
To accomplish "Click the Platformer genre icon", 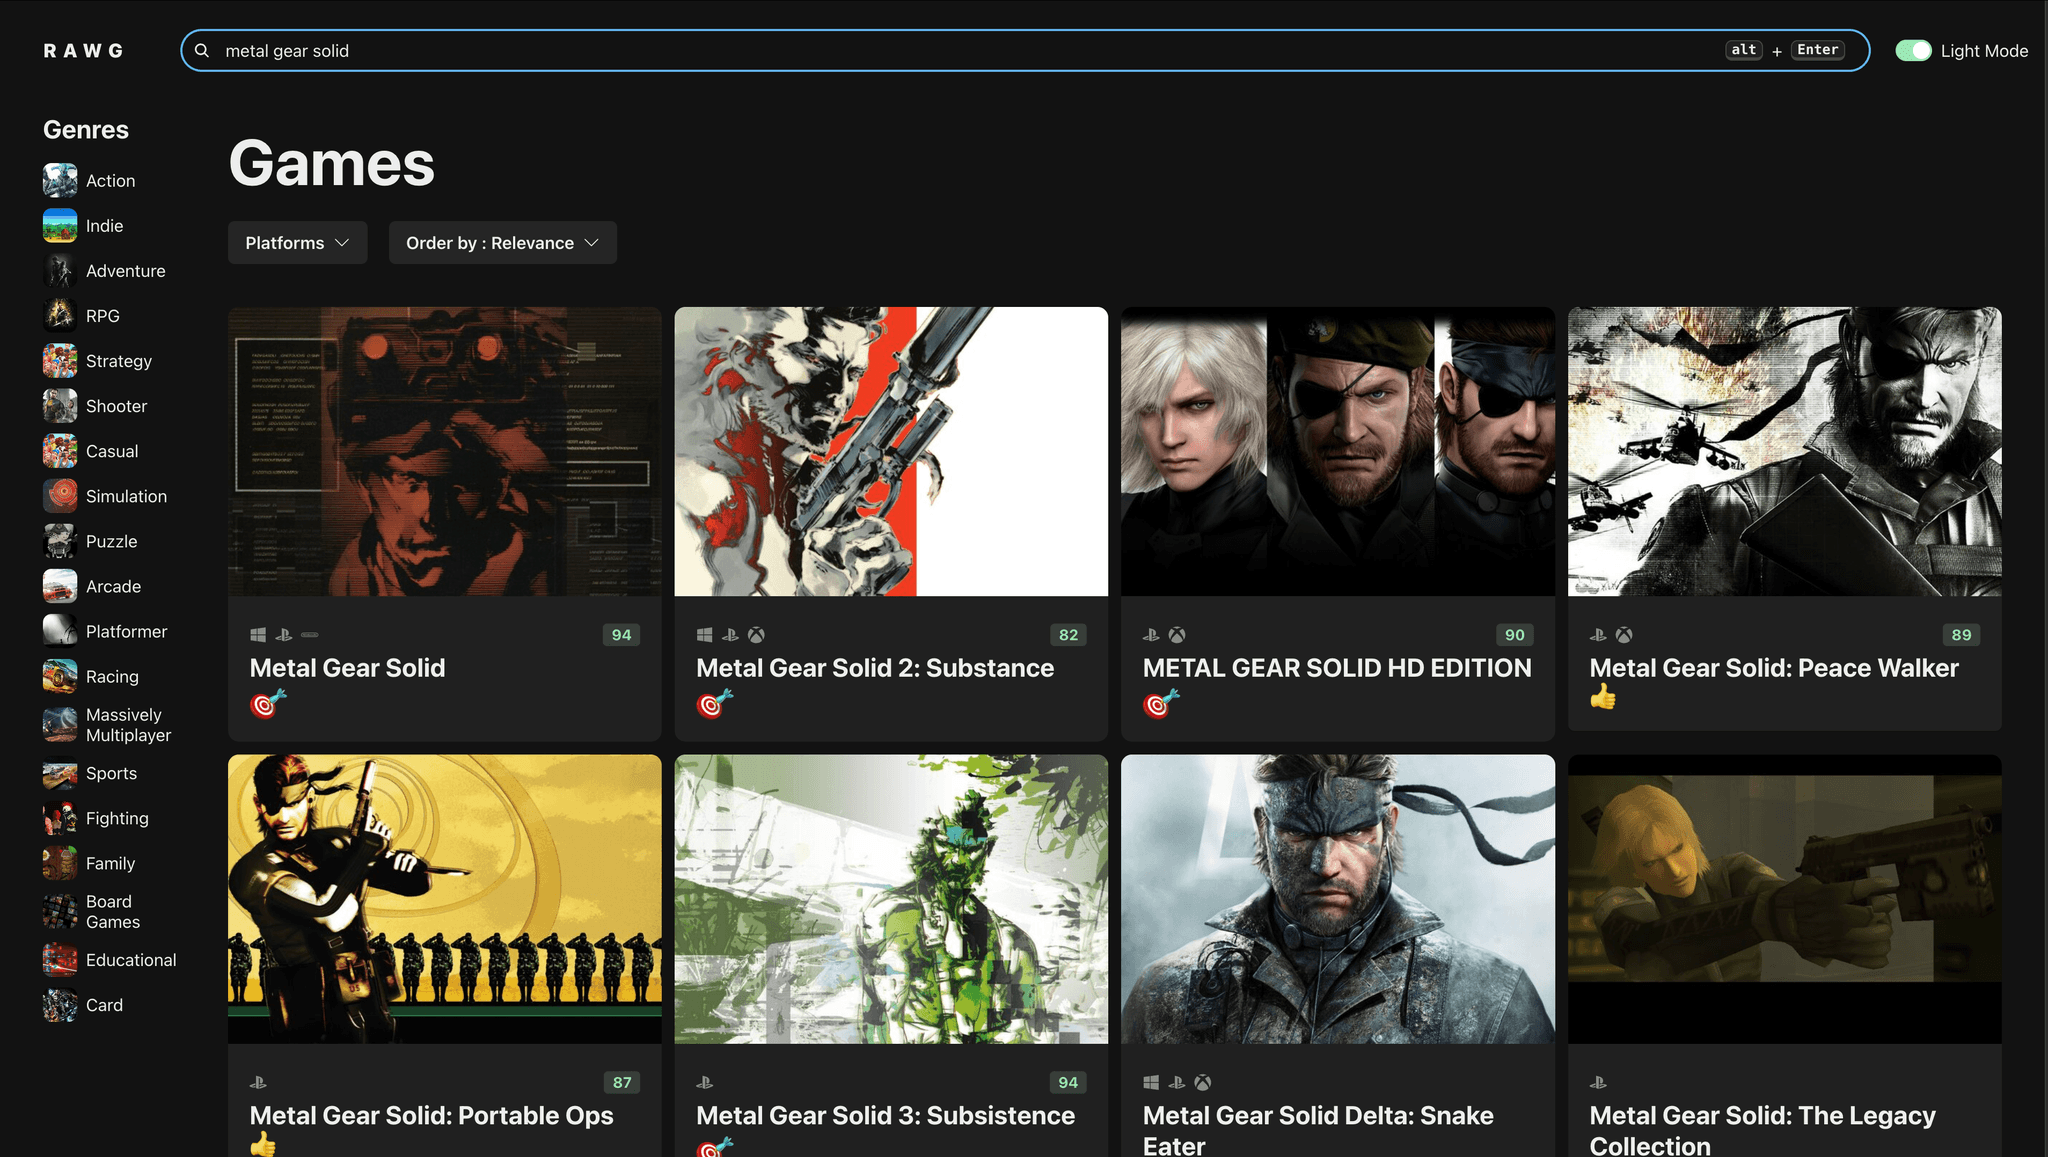I will 60,631.
